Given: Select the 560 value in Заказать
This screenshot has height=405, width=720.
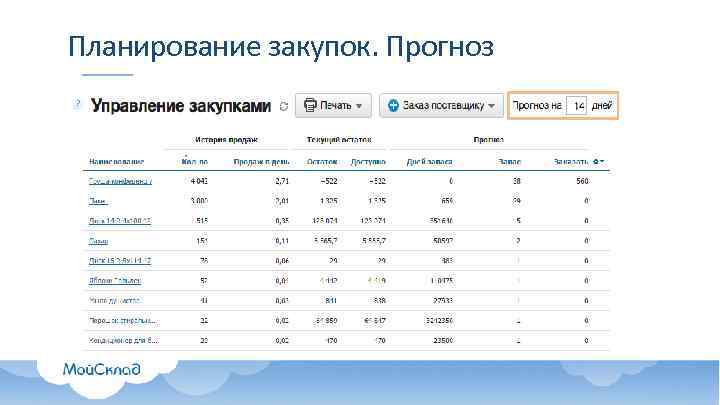Looking at the screenshot, I should tap(582, 181).
